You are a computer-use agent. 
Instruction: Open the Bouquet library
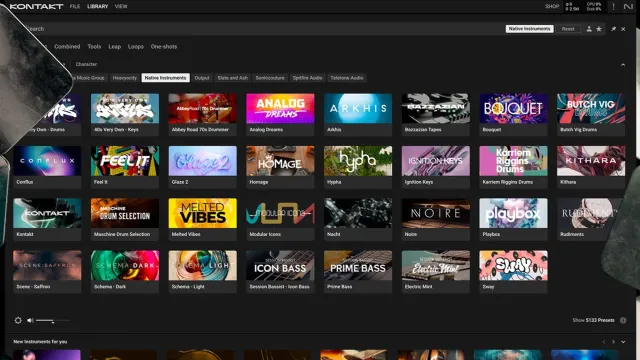pyautogui.click(x=513, y=114)
